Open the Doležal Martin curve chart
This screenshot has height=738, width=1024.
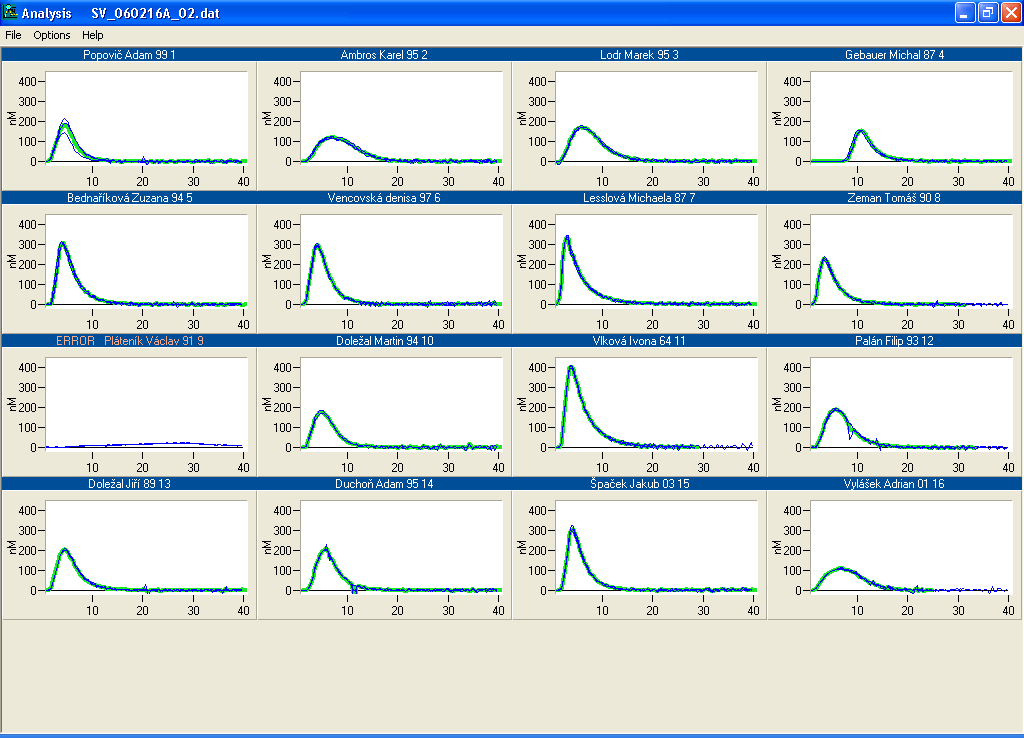[402, 402]
